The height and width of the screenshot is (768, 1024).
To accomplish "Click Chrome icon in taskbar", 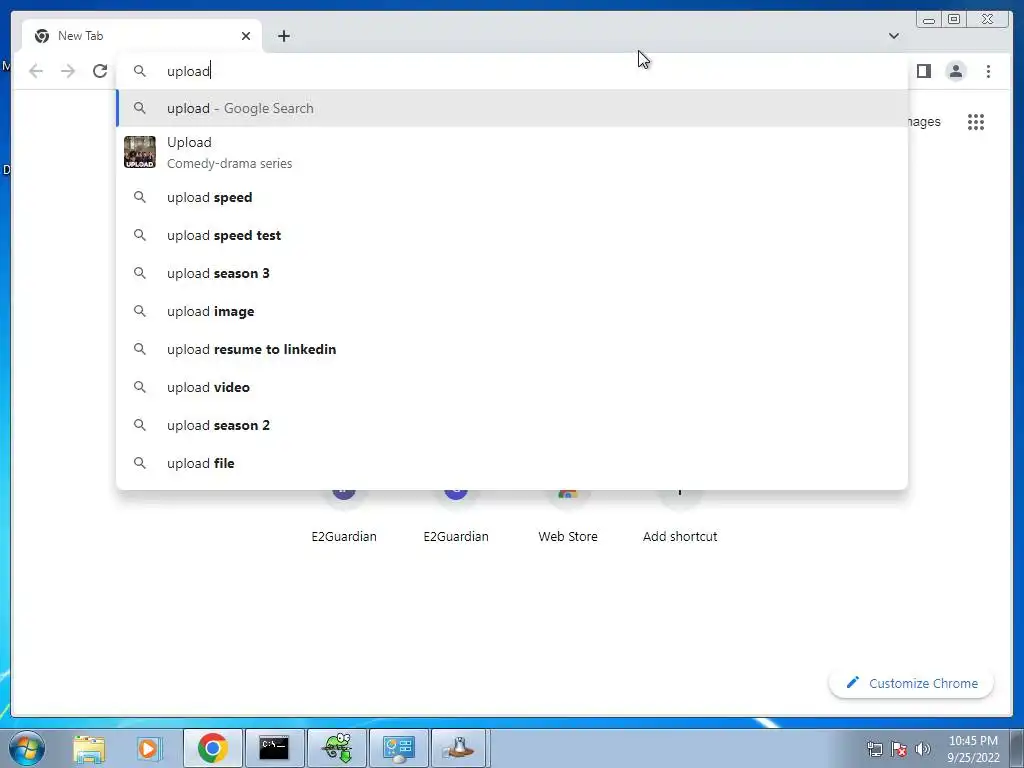I will click(x=212, y=748).
